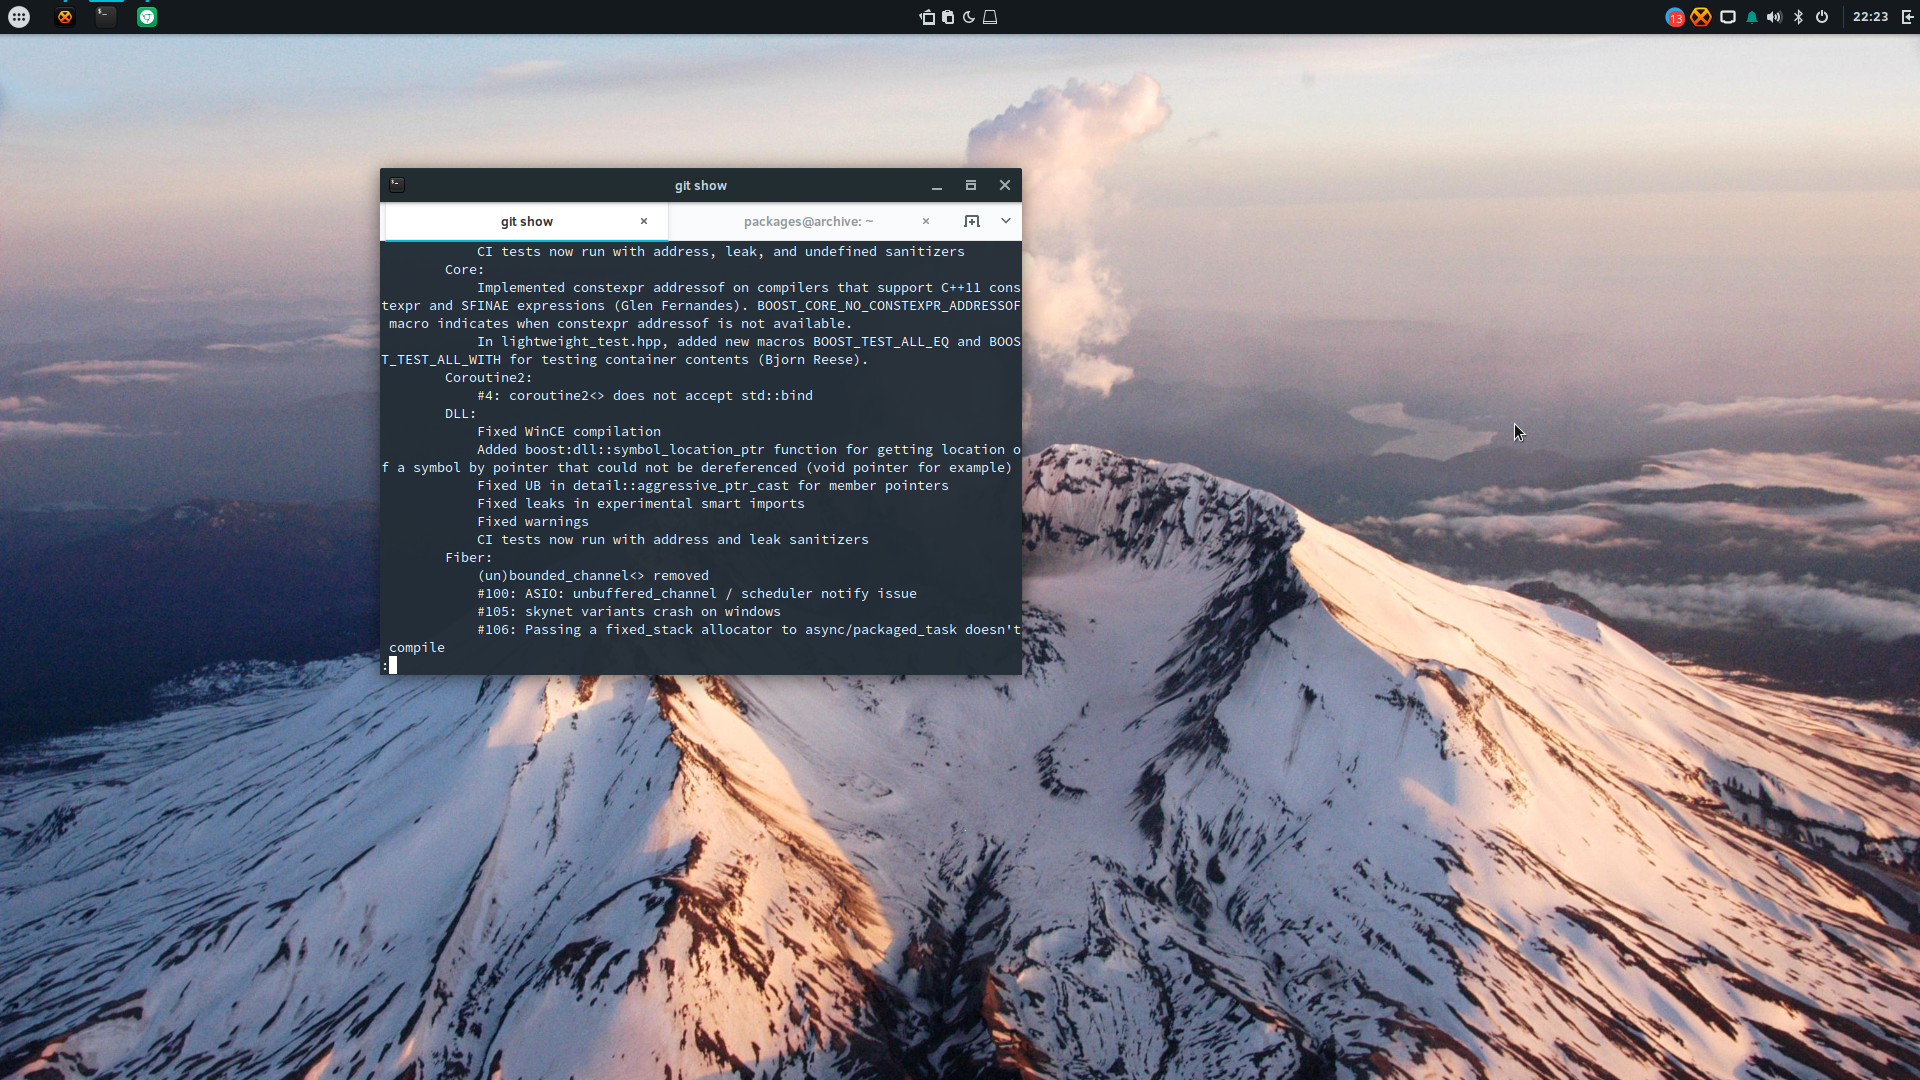Open the network tray icon
The image size is (1920, 1080).
(x=1727, y=17)
